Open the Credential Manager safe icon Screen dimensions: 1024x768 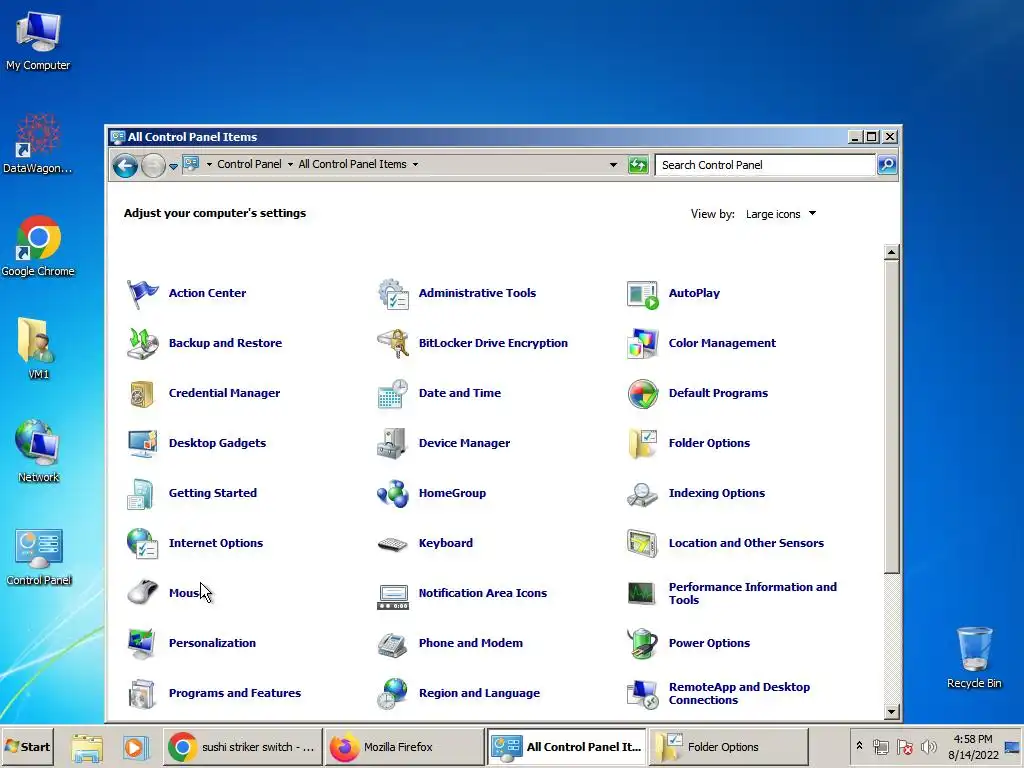coord(142,394)
